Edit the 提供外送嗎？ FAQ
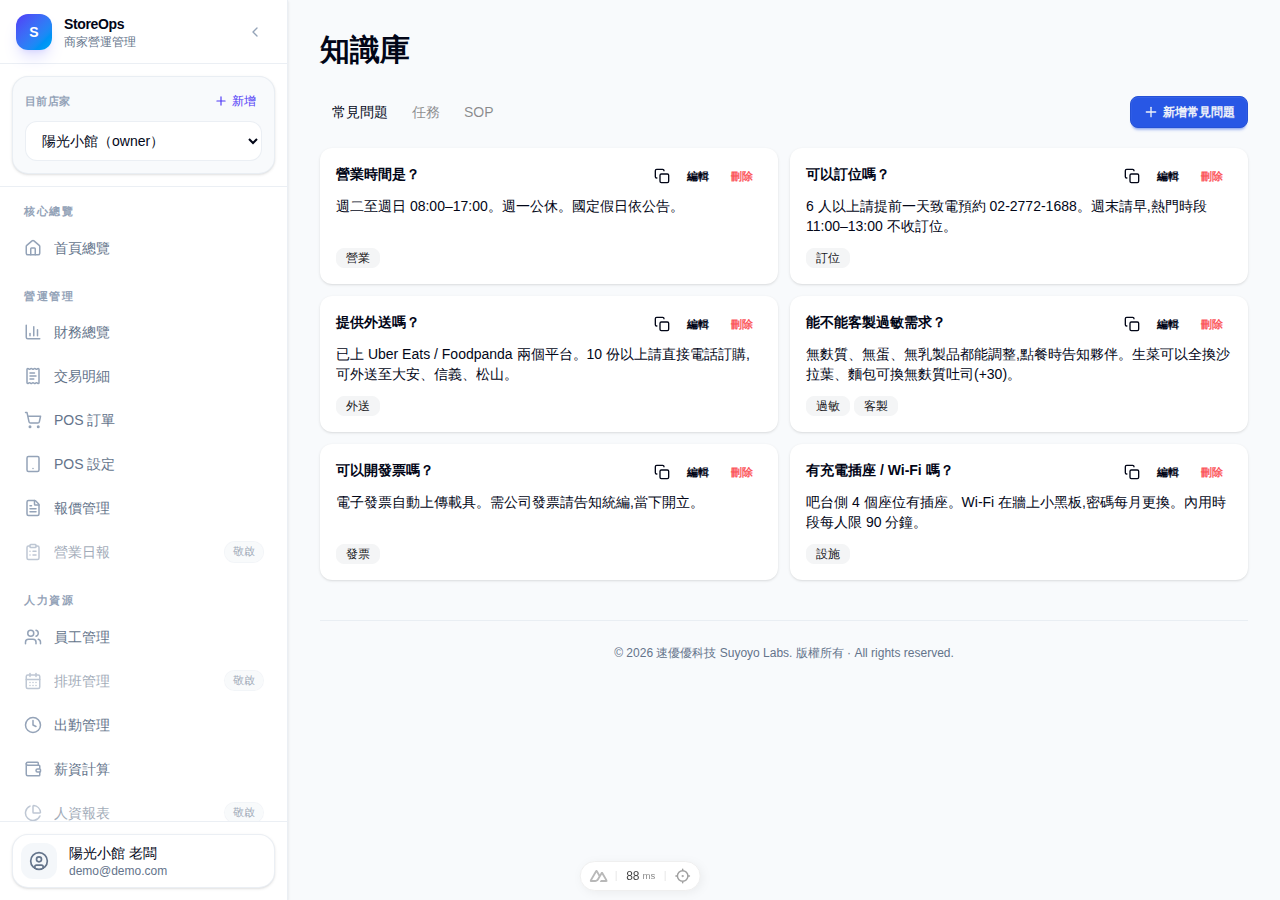The height and width of the screenshot is (900, 1280). tap(698, 324)
